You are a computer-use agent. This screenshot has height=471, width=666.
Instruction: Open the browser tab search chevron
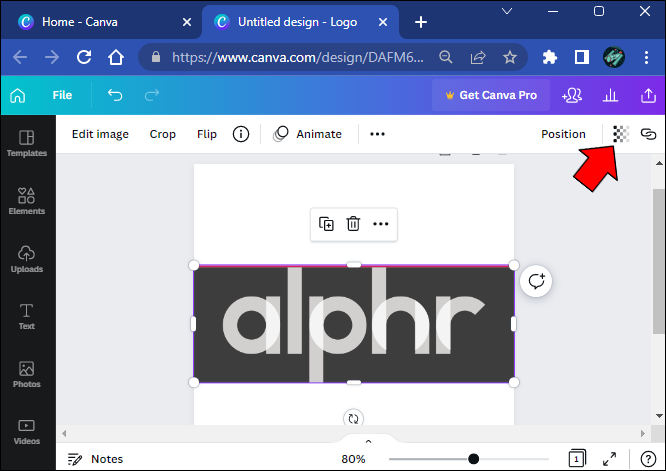click(507, 11)
